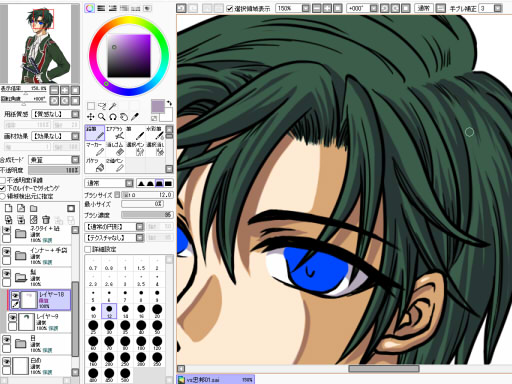
Task: Choose the Watercolor (水彩筆) brush tool
Action: 155,133
